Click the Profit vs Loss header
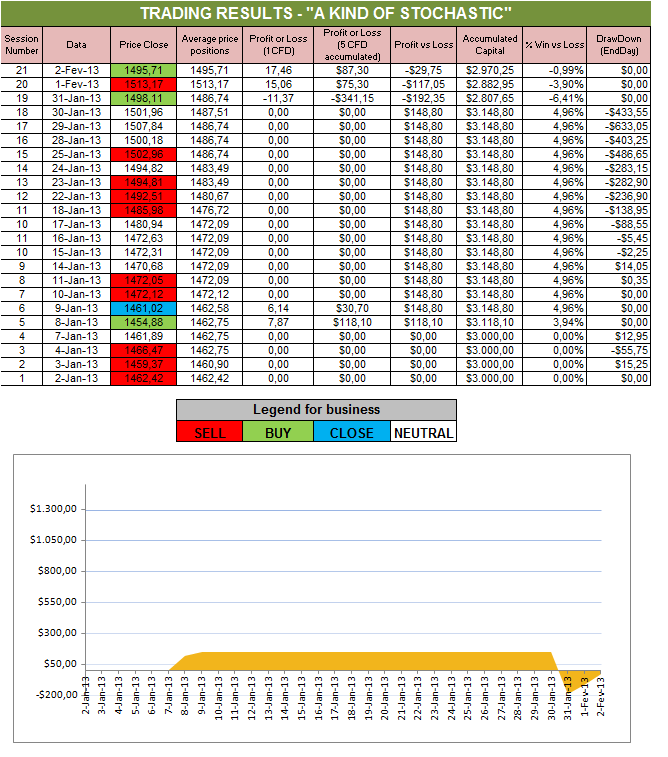The height and width of the screenshot is (757, 668). [x=423, y=45]
